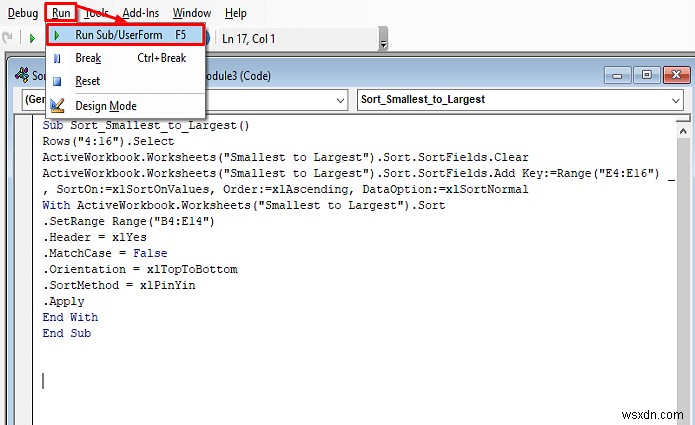Click the Ln 17, Col 1 position indicator
The width and height of the screenshot is (695, 425).
(249, 39)
